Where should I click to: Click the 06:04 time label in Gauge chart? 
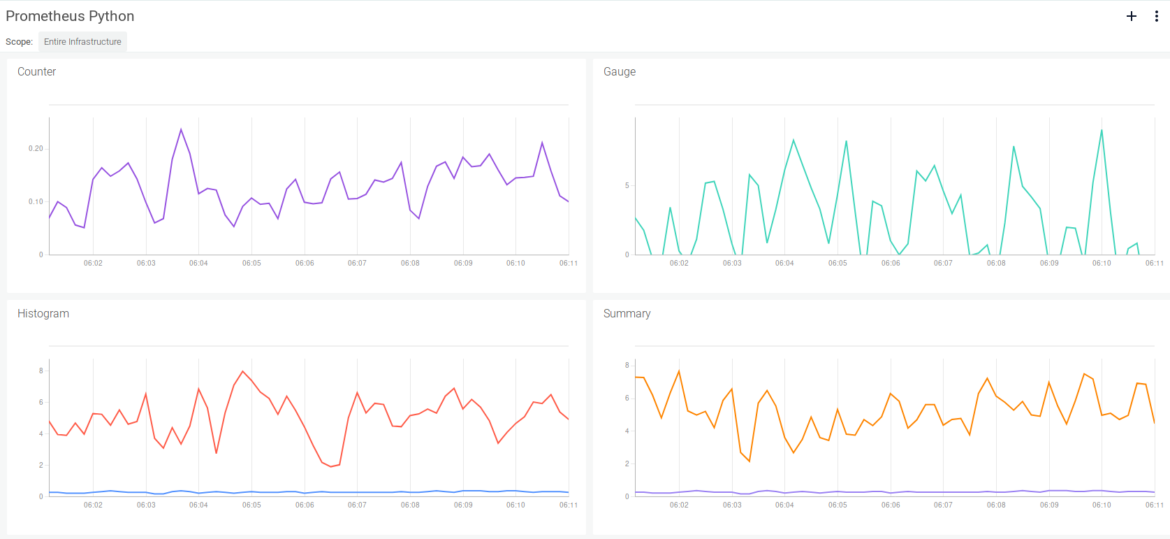tap(784, 264)
